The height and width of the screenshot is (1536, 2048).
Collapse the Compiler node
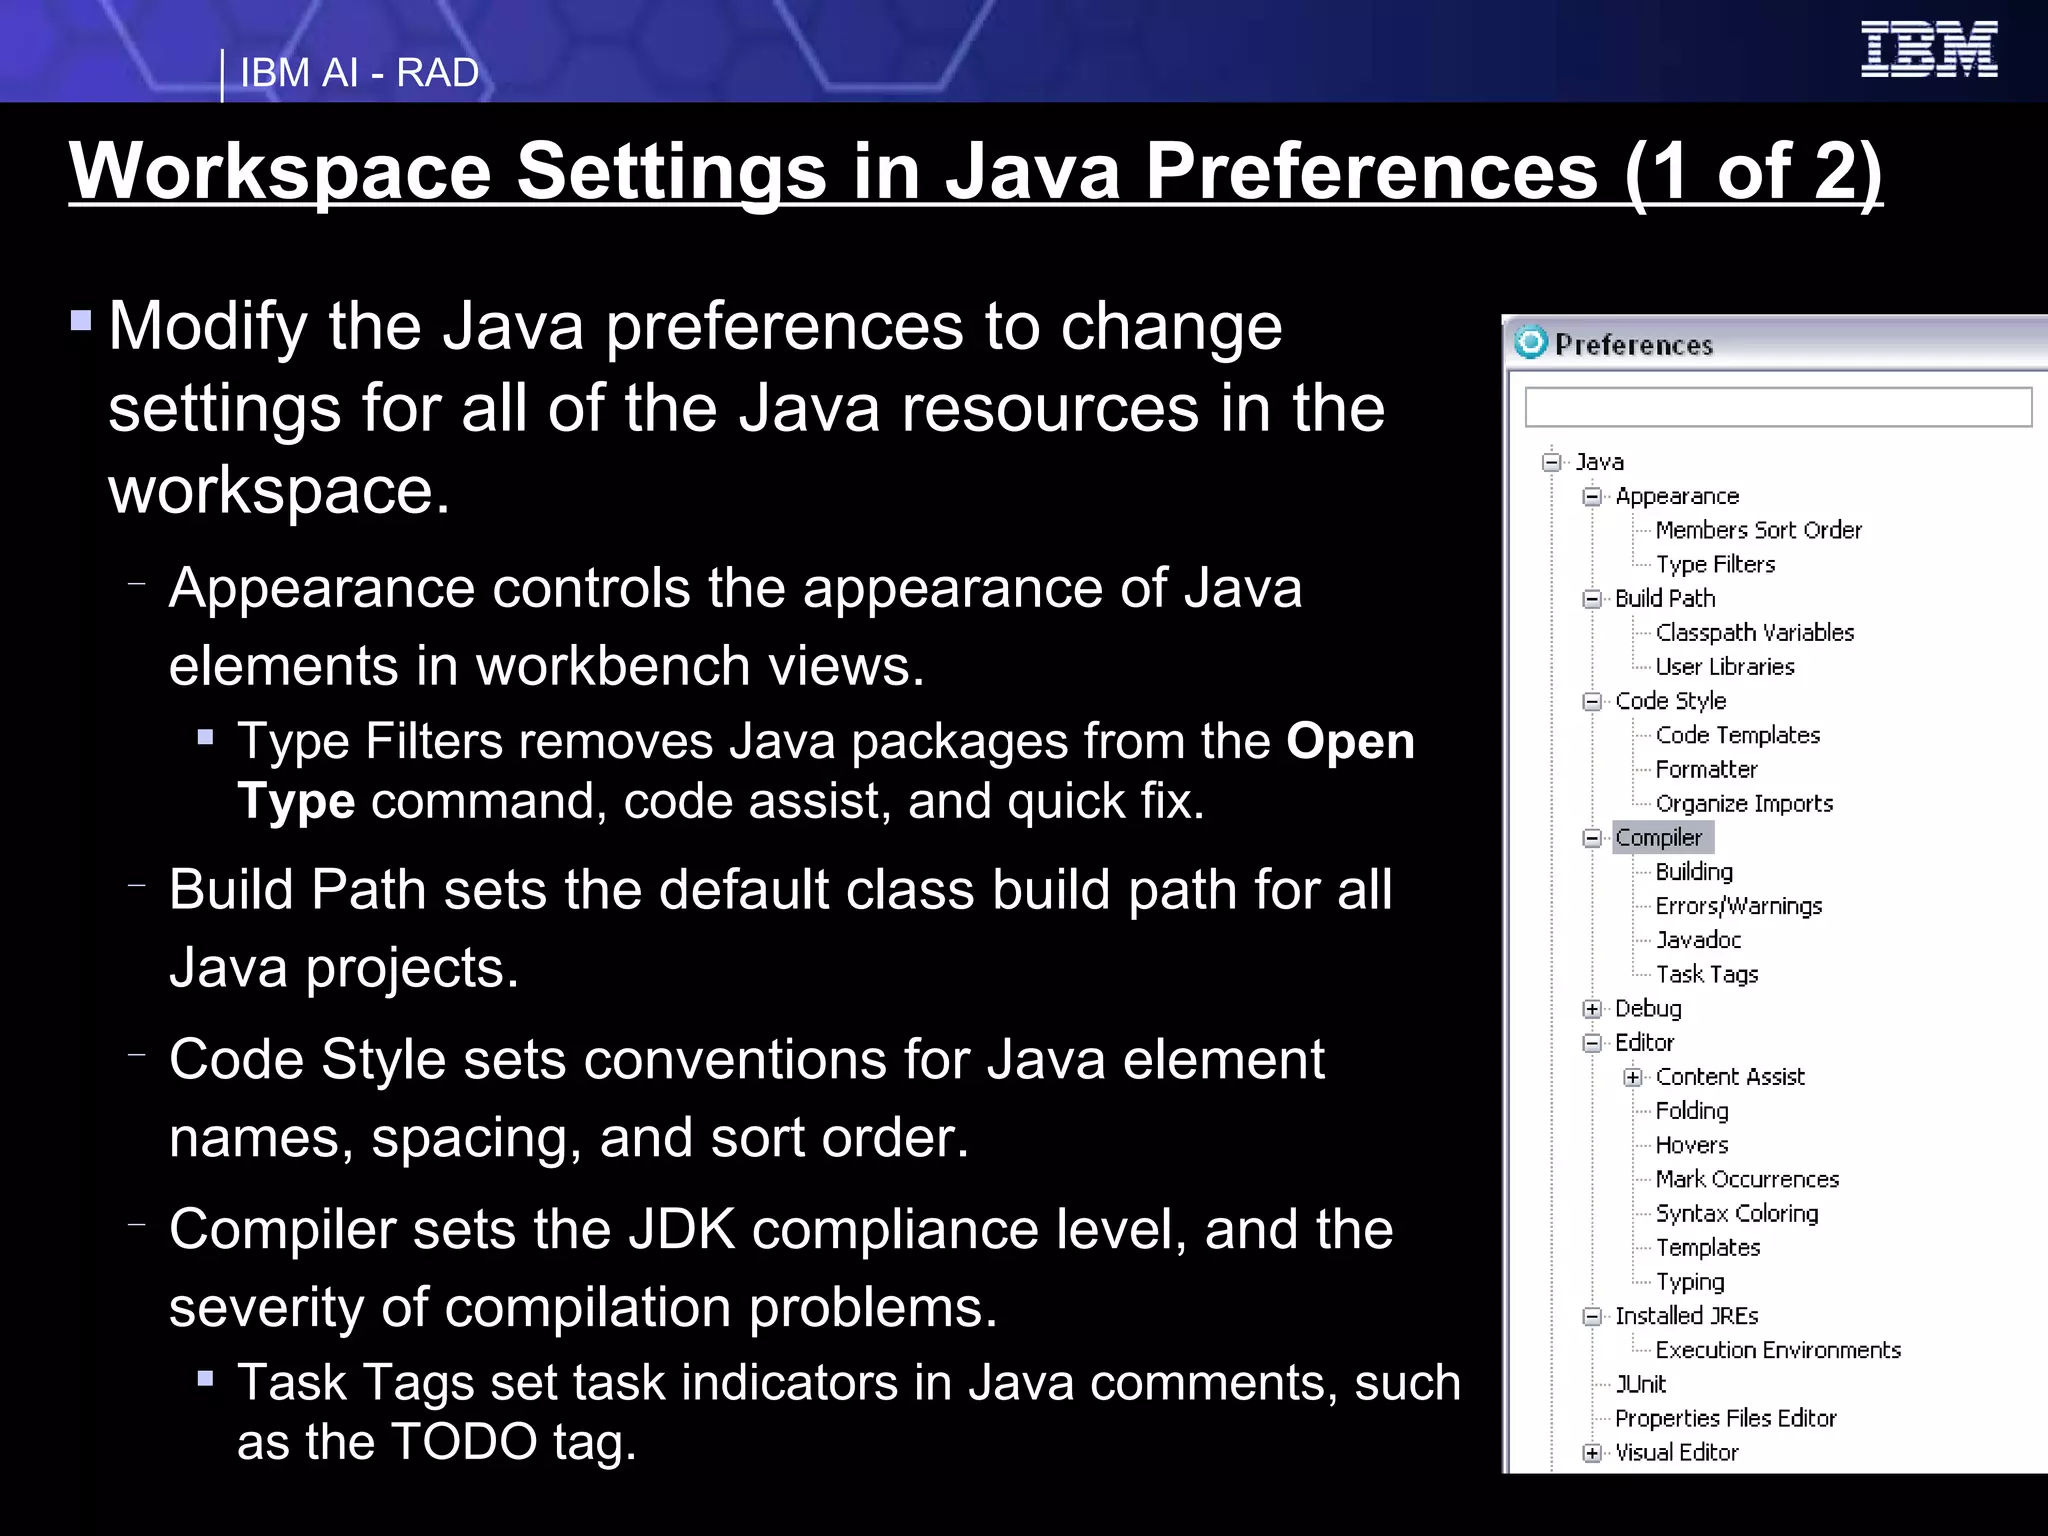point(1592,838)
